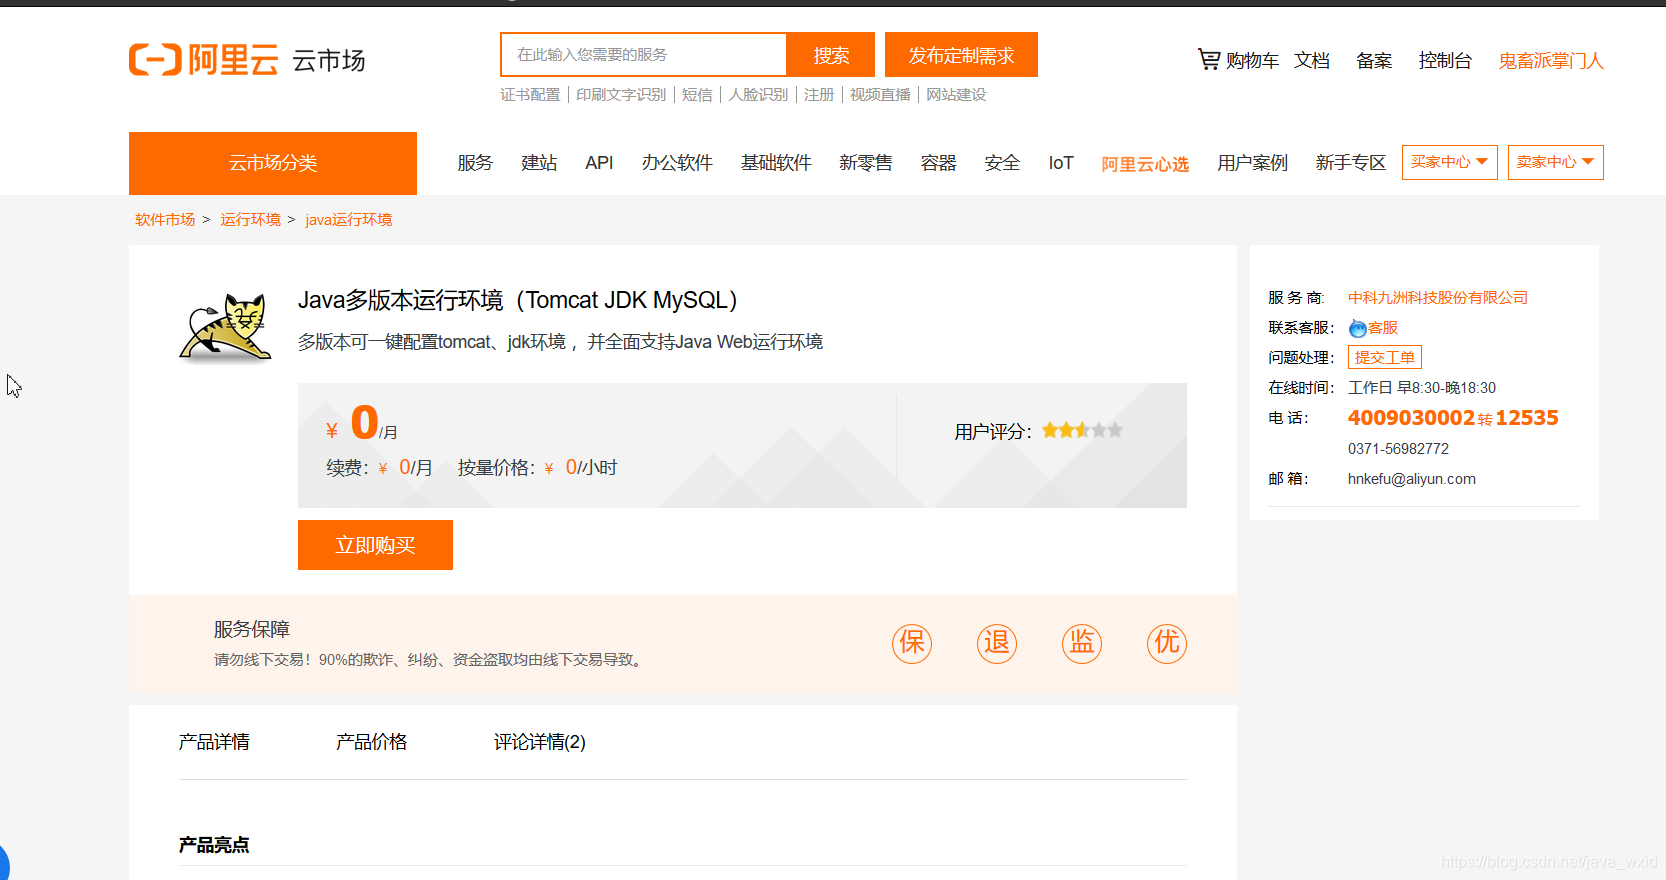Open the 办公软件 nav menu item
Screen dimensions: 1666x880
point(677,163)
